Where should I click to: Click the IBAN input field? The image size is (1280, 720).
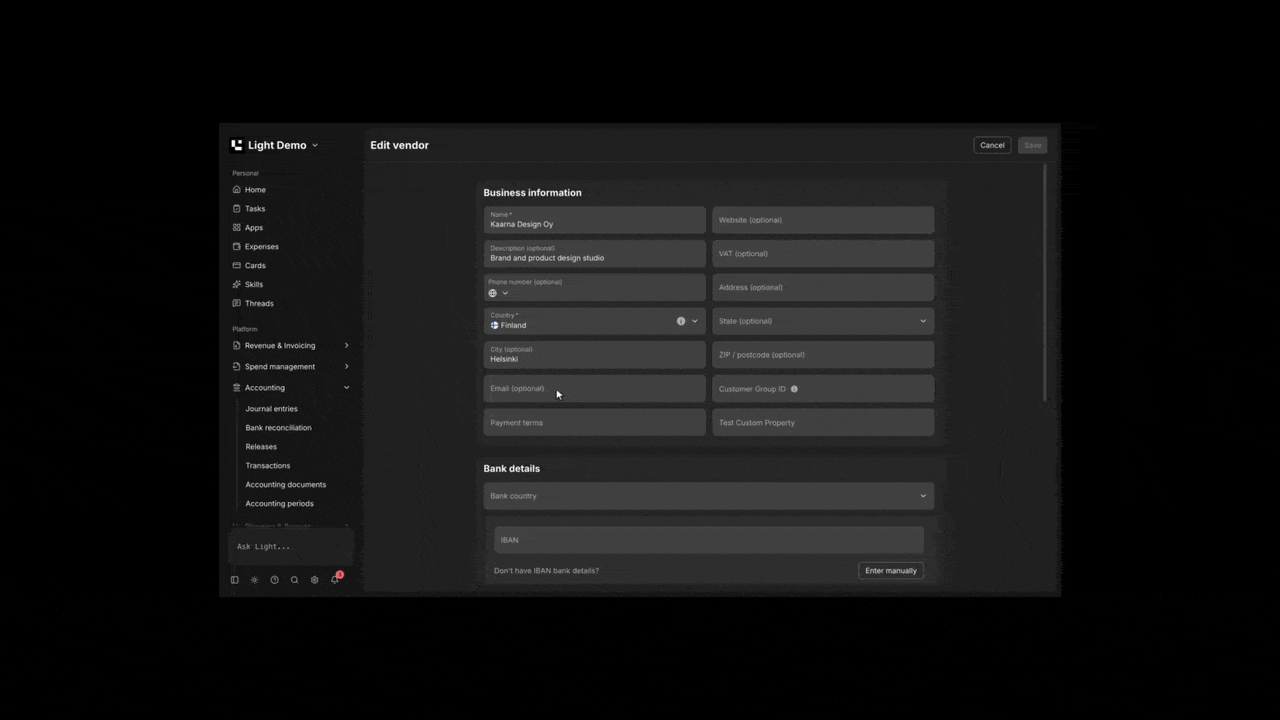tap(709, 540)
